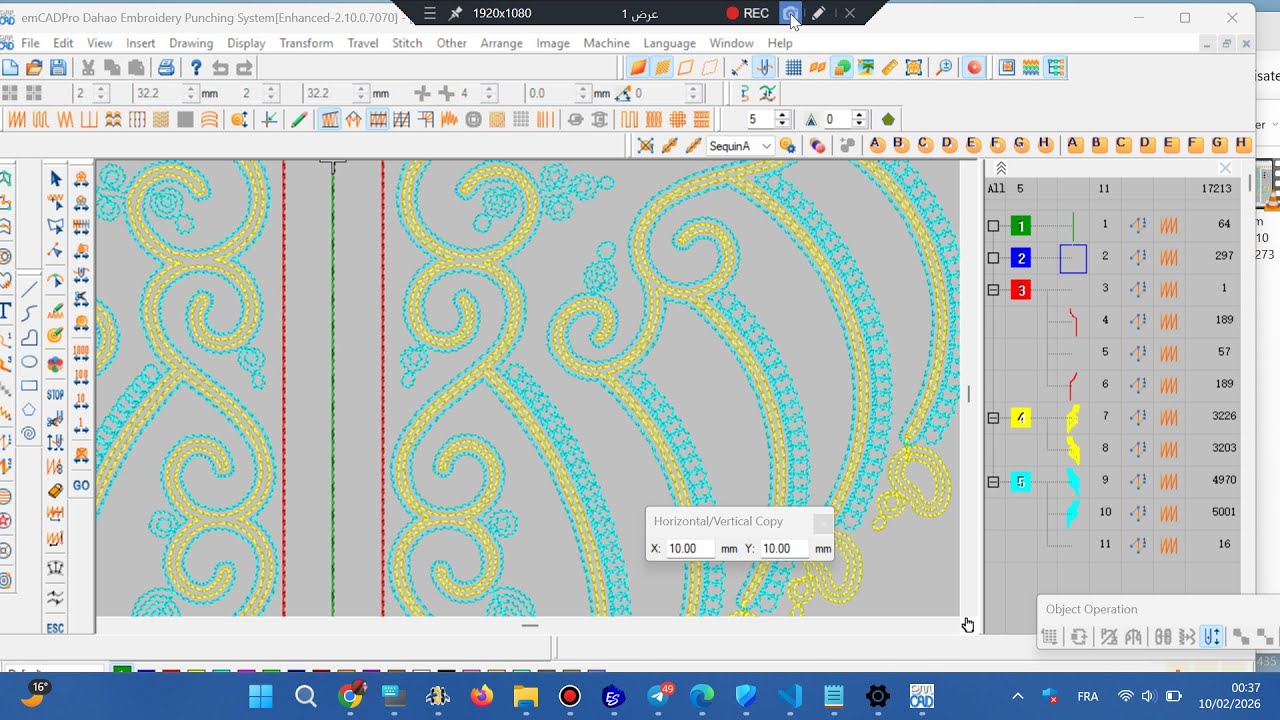Click the yellow color 4 swatch
The image size is (1280, 720).
[1020, 418]
